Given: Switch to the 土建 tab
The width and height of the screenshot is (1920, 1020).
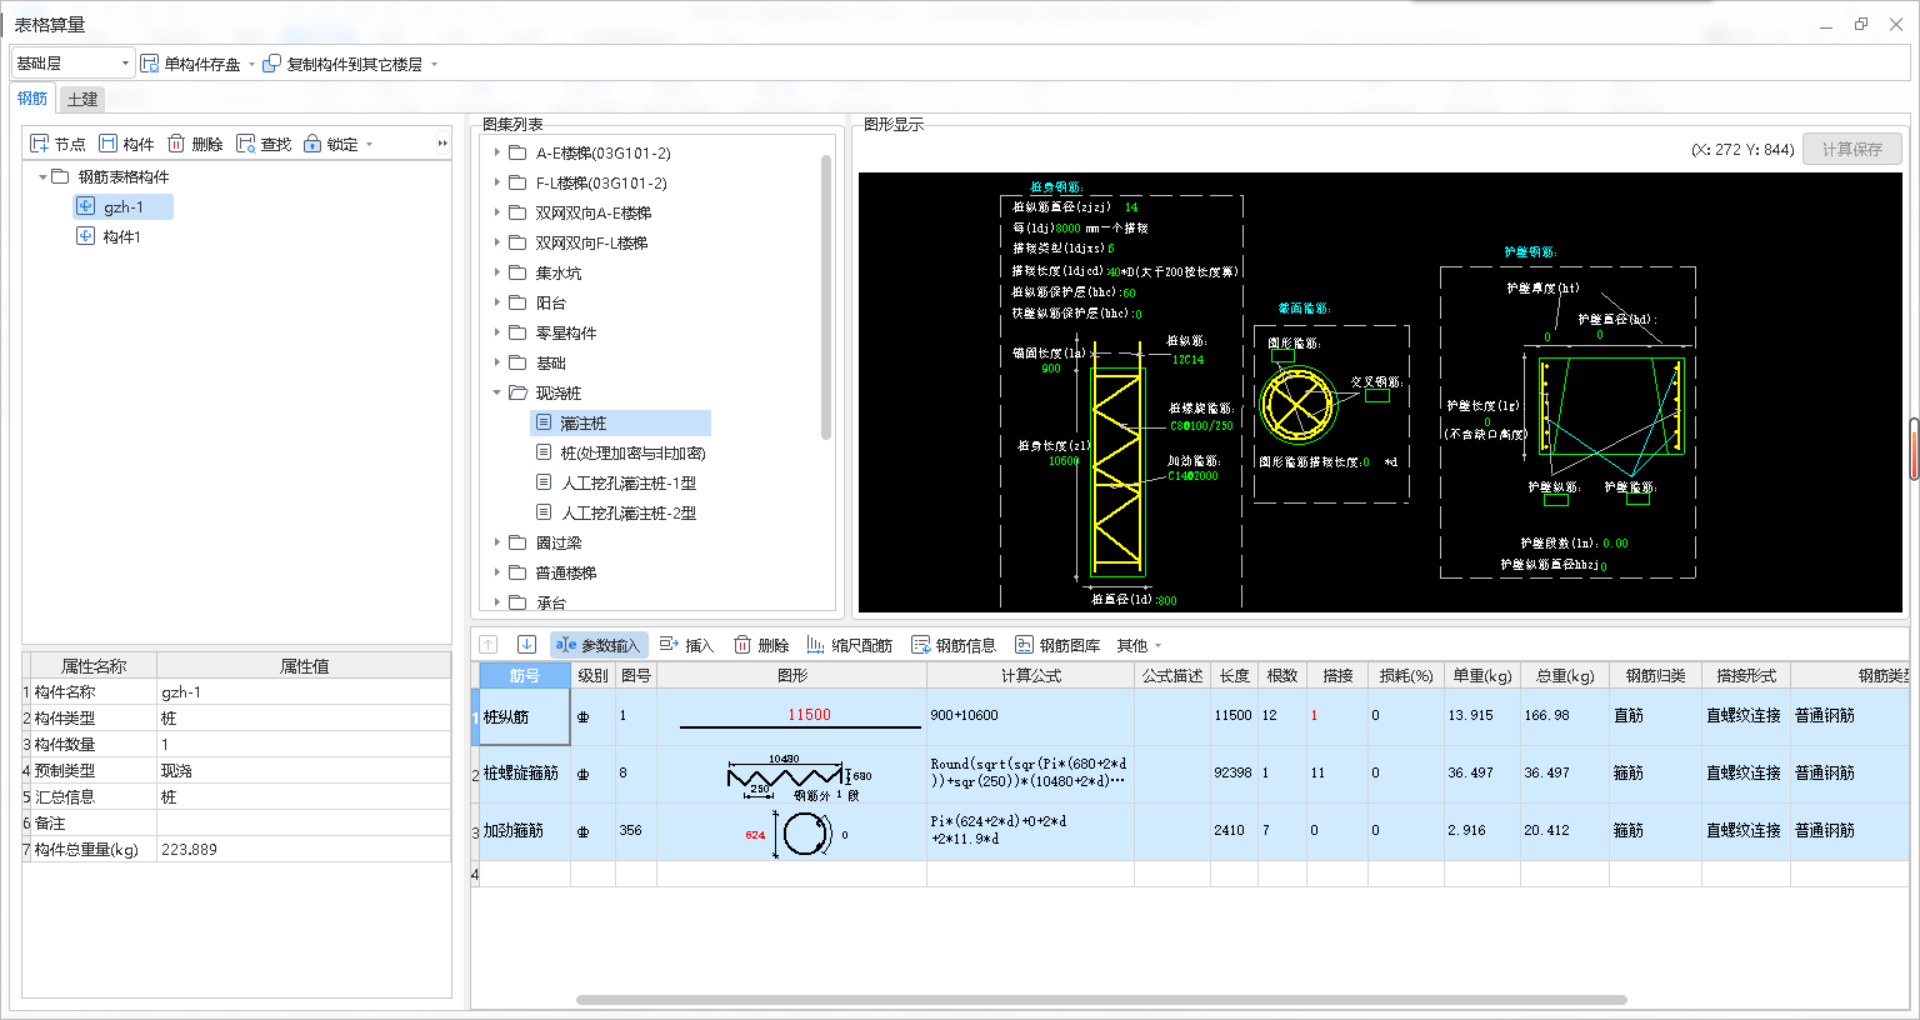Looking at the screenshot, I should point(82,99).
